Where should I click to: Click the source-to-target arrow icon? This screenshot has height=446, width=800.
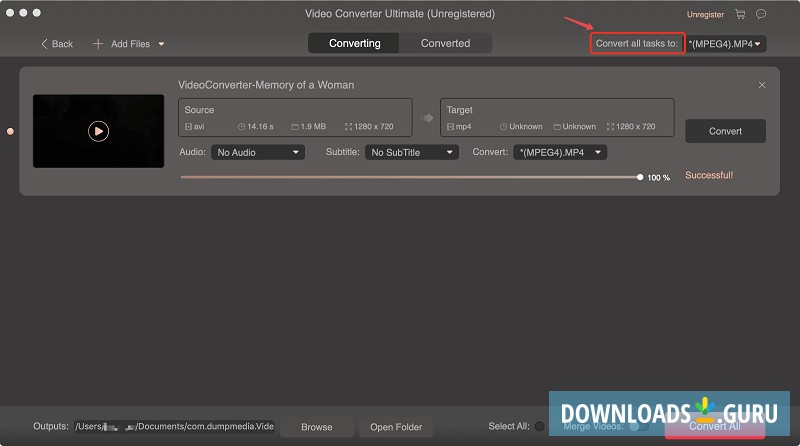(427, 118)
